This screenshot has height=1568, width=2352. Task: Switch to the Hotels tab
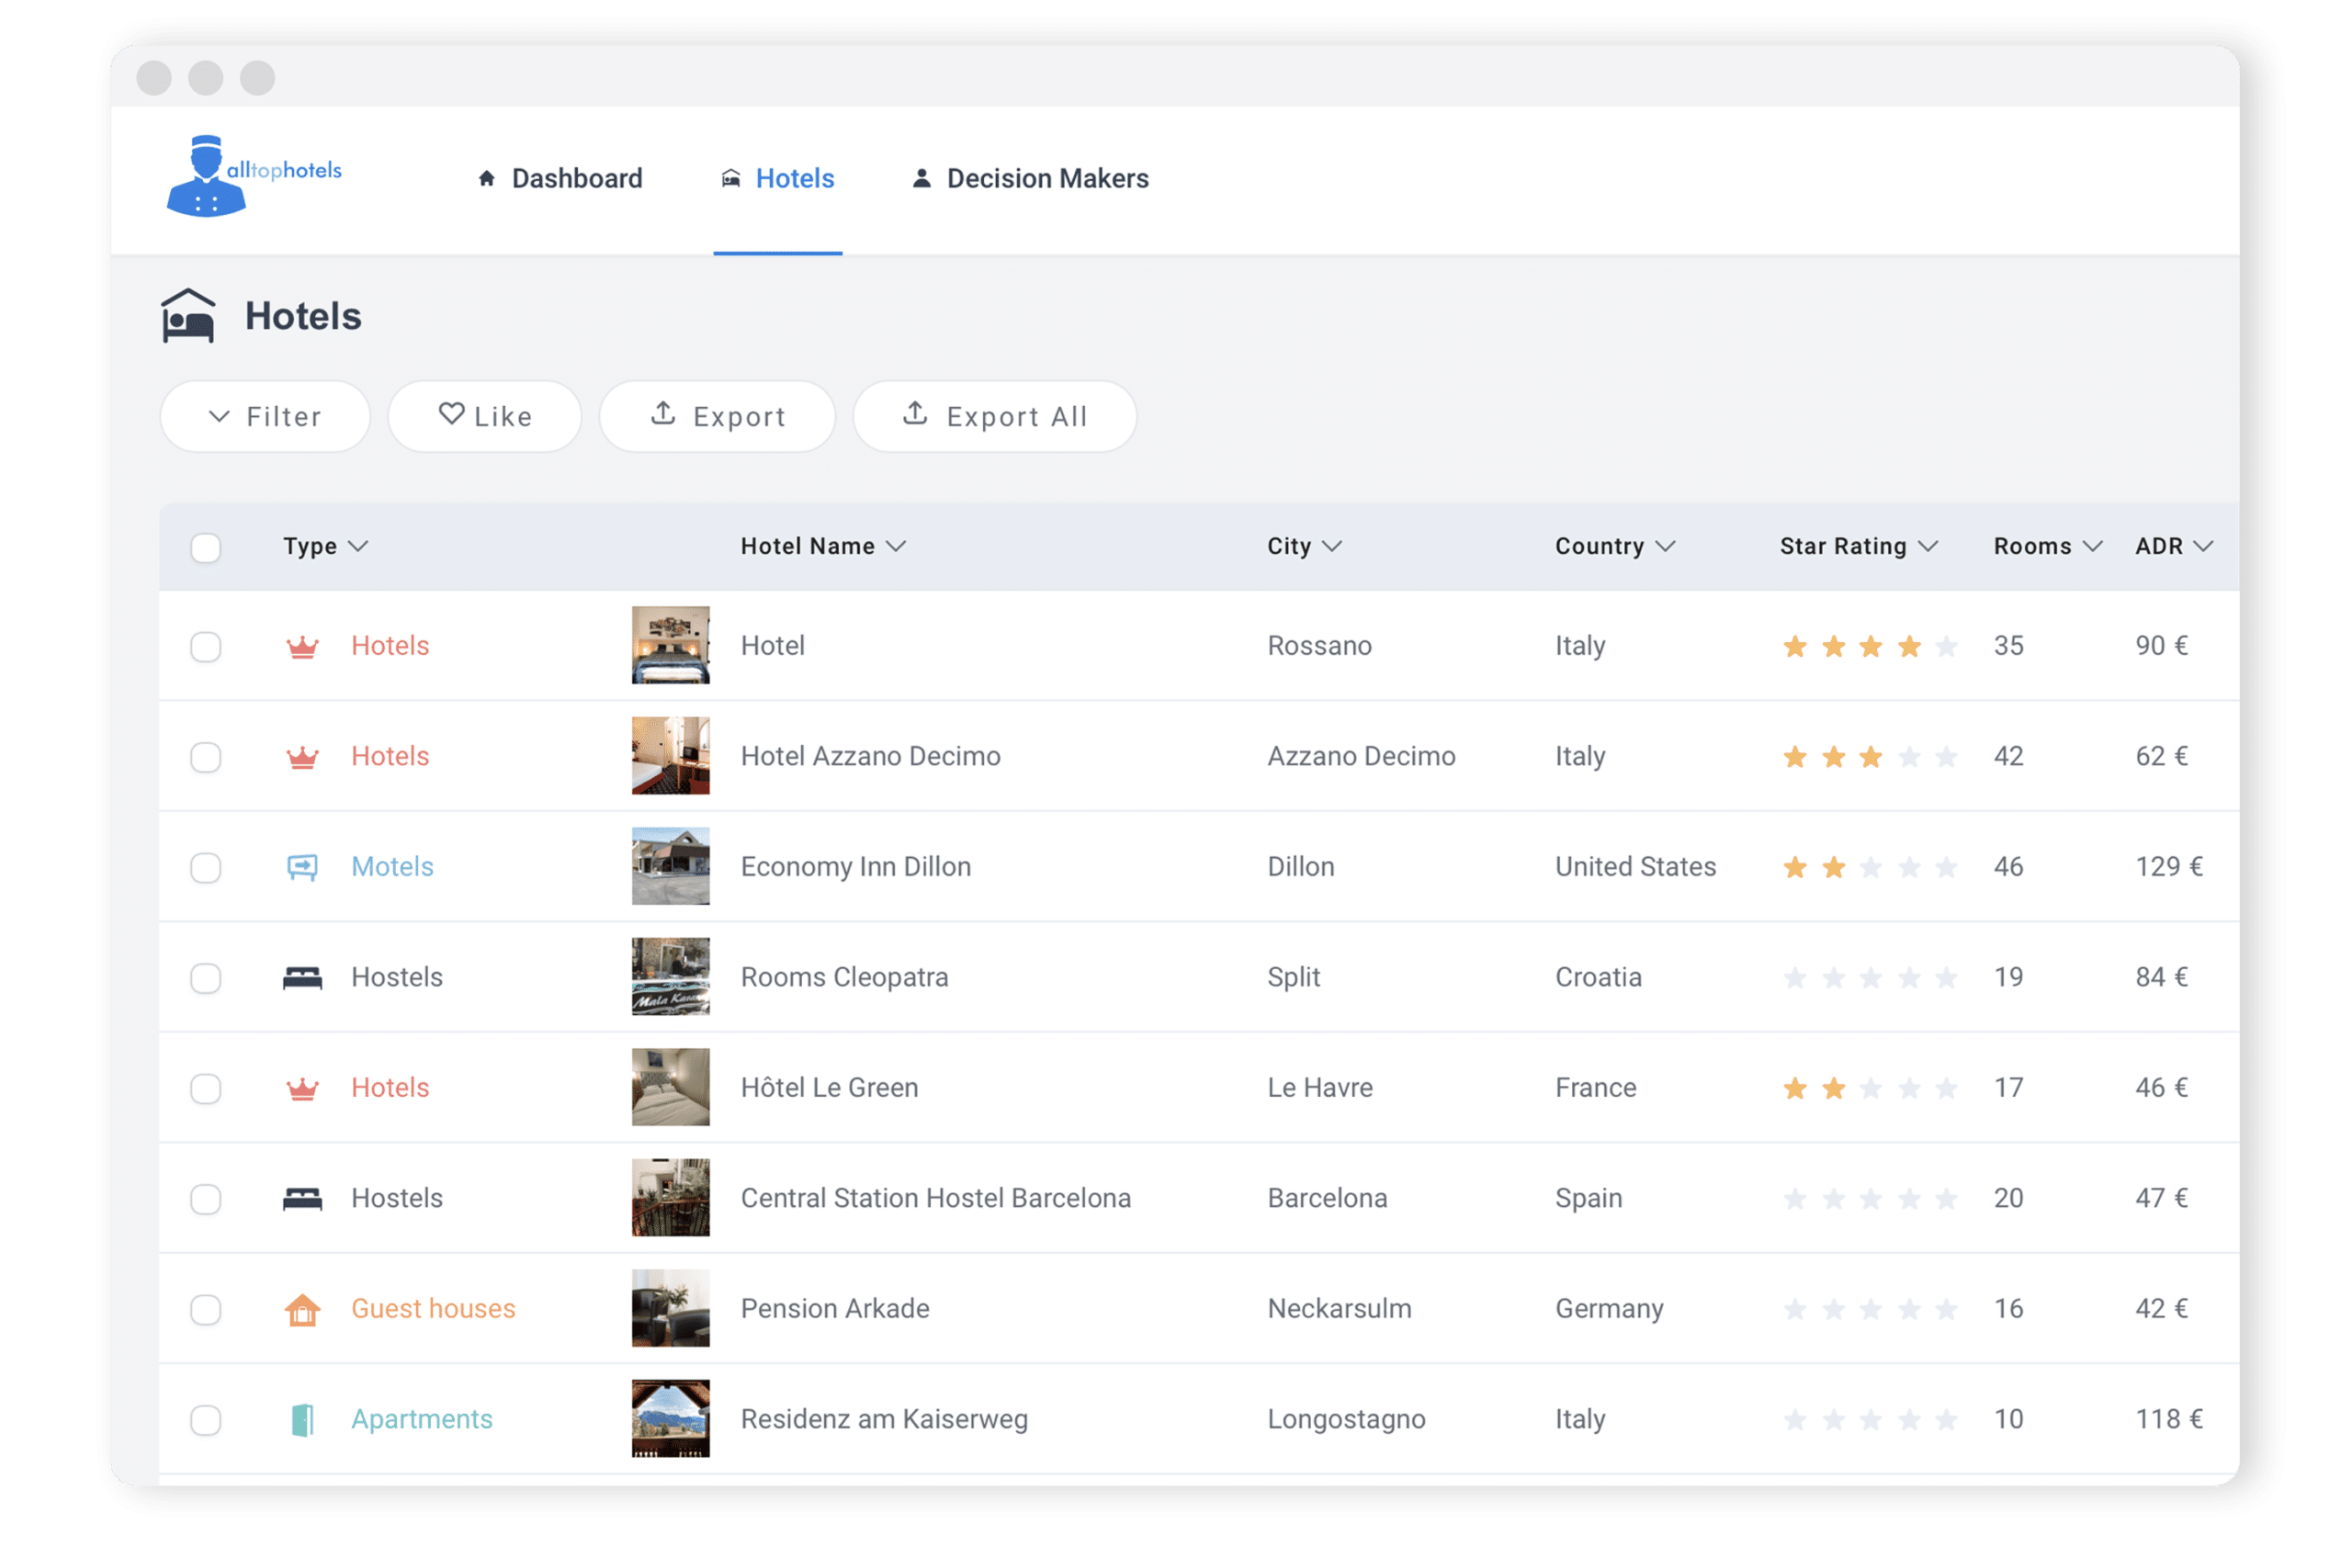tap(777, 178)
